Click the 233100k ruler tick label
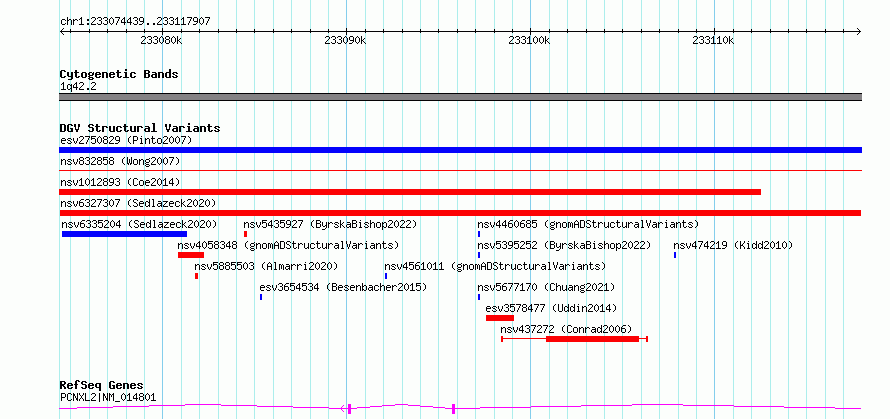Image resolution: width=890 pixels, height=419 pixels. [529, 40]
